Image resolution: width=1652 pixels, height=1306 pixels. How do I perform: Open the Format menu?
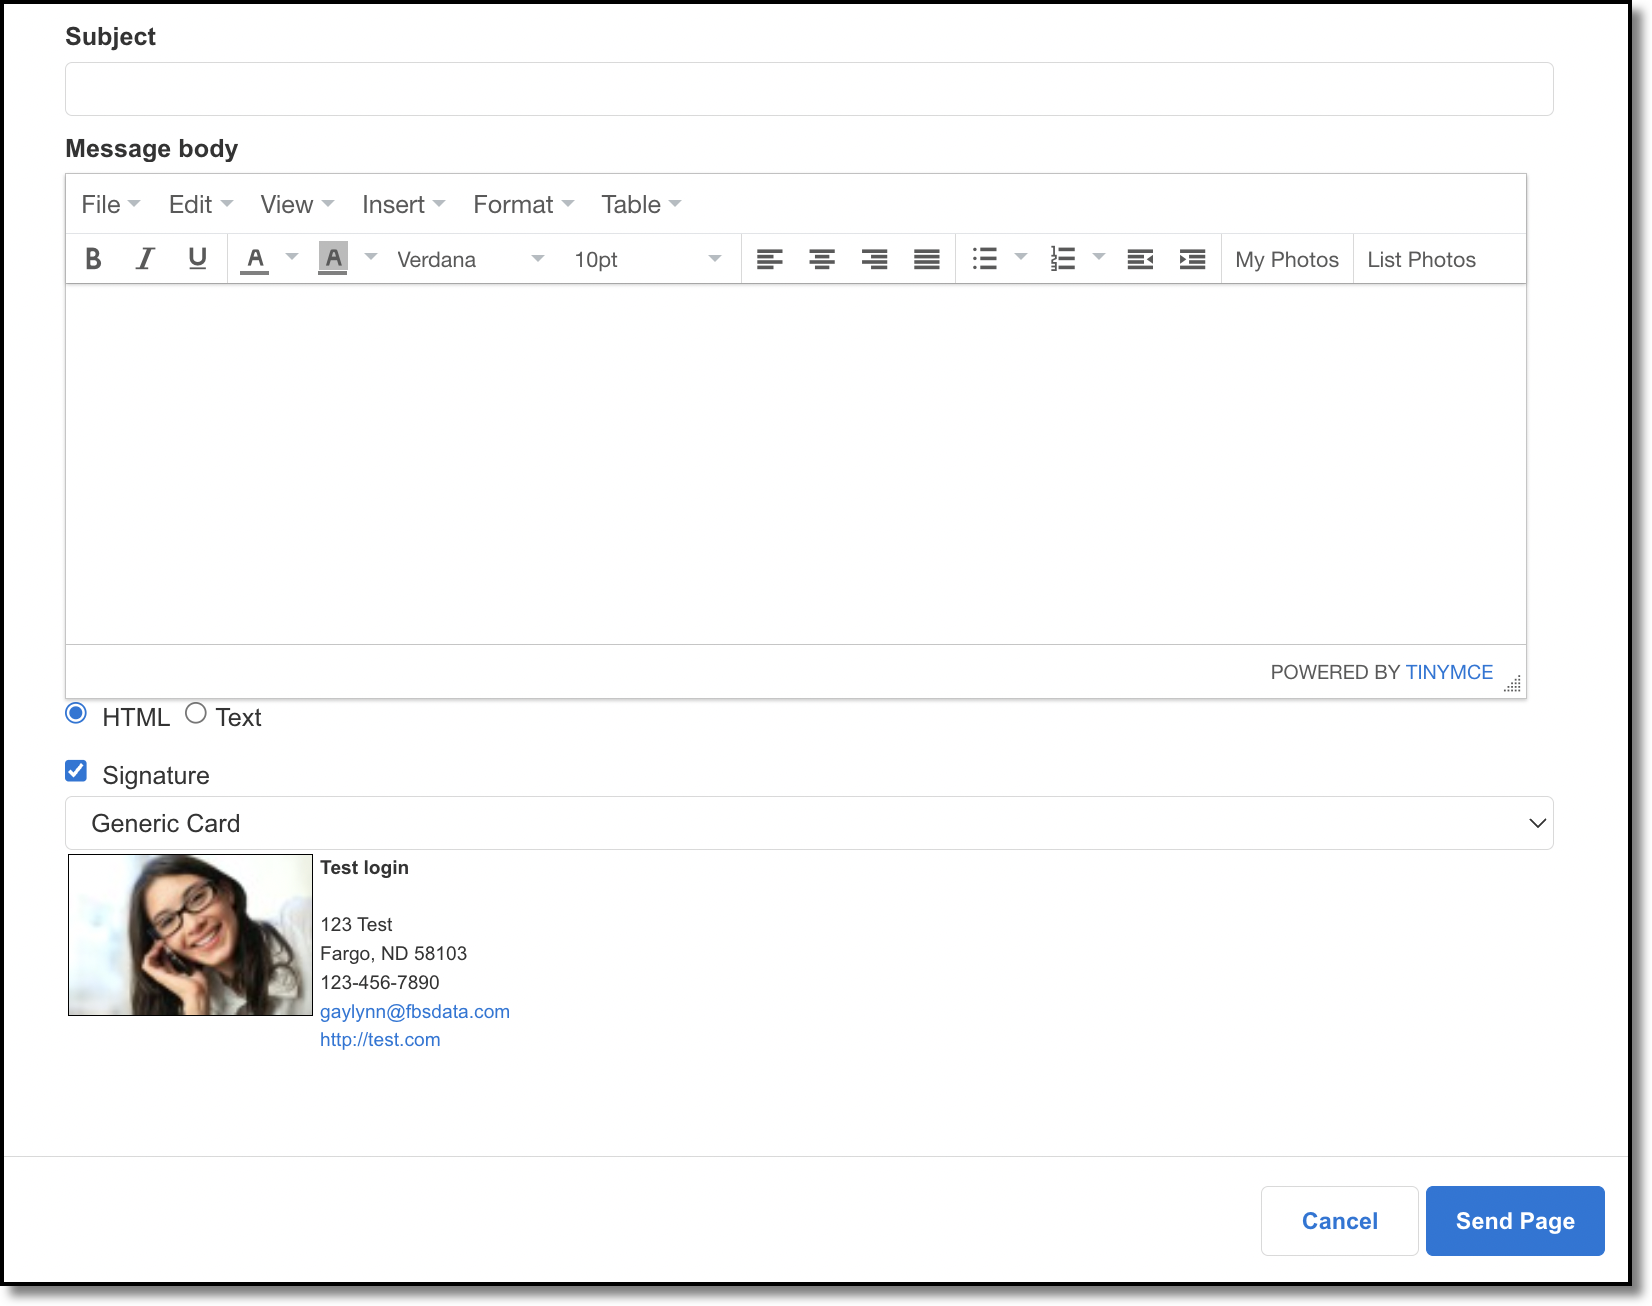click(523, 204)
